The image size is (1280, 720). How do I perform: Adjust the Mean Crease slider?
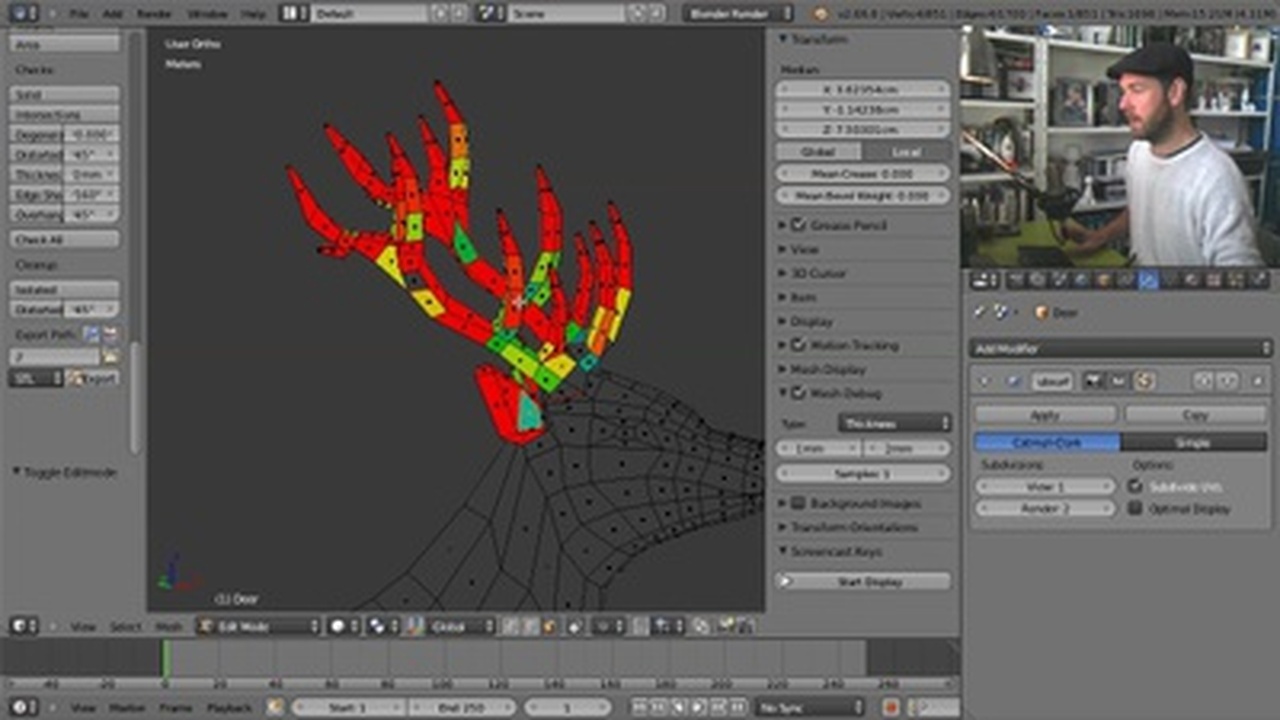(x=862, y=173)
